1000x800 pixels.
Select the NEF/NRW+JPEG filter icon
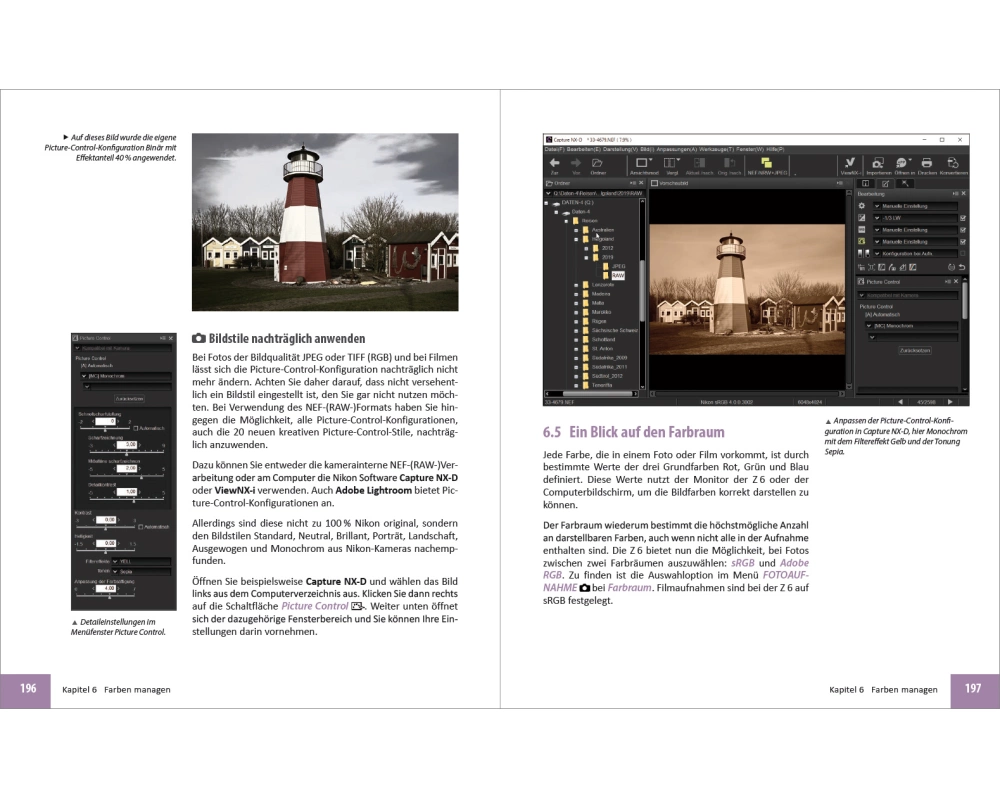(x=766, y=164)
